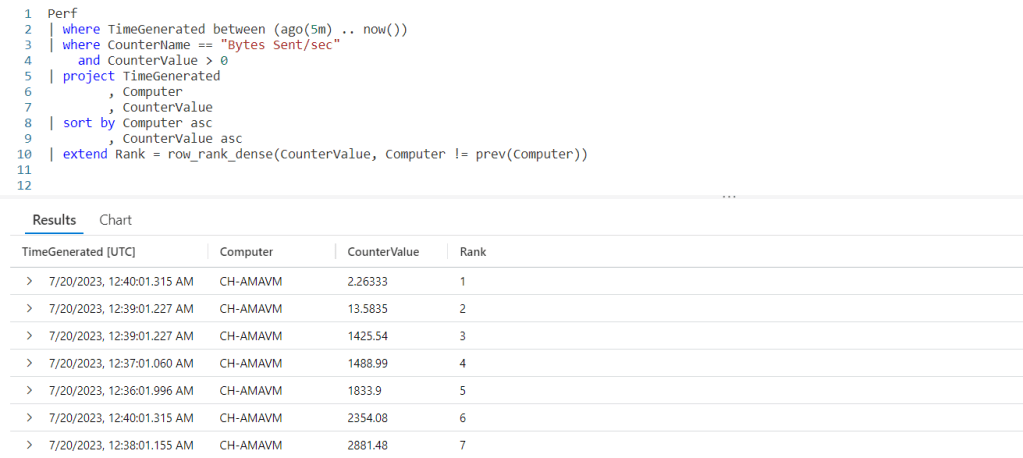Sort by the Computer column header

[x=246, y=252]
